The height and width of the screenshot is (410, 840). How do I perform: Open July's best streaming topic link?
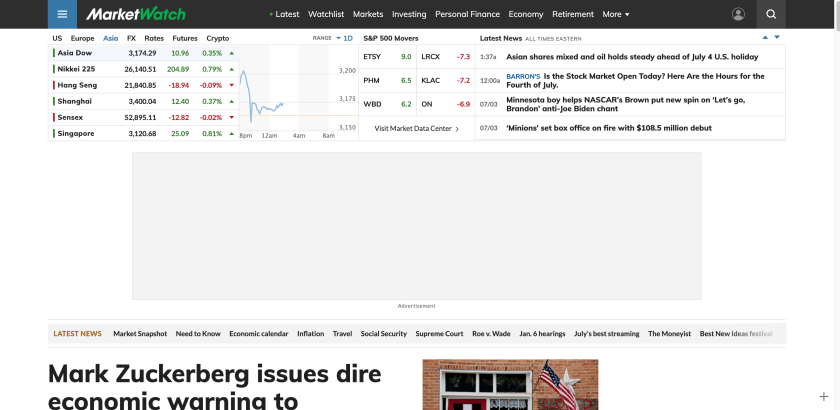tap(606, 333)
